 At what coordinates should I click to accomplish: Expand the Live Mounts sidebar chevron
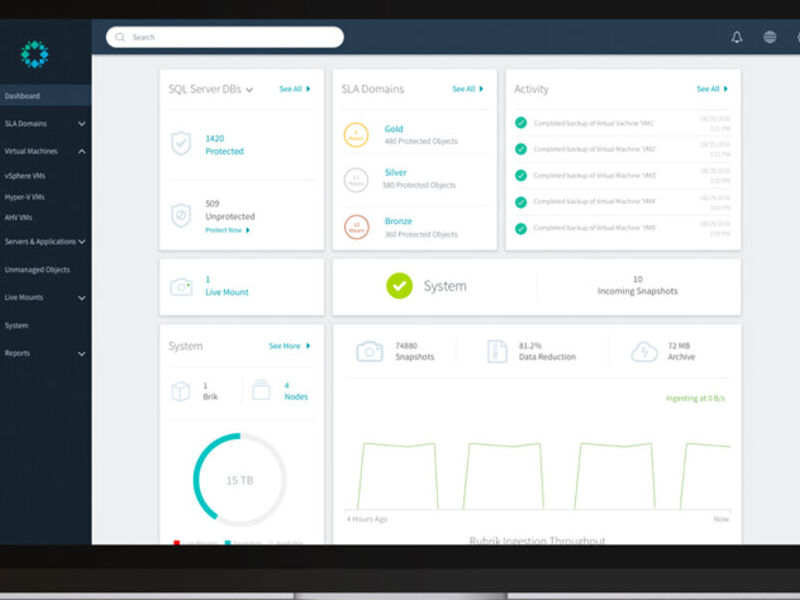[82, 298]
